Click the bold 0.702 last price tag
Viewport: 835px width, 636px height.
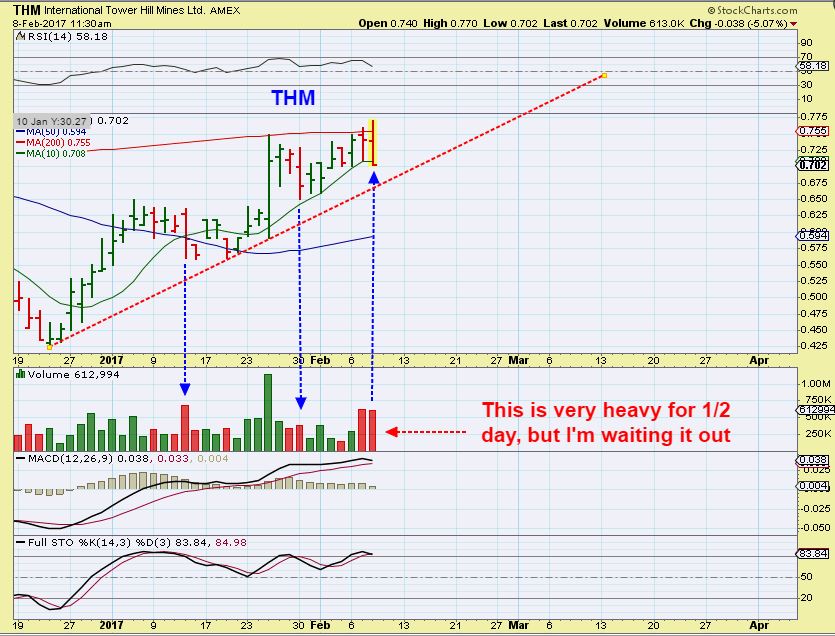coord(813,165)
